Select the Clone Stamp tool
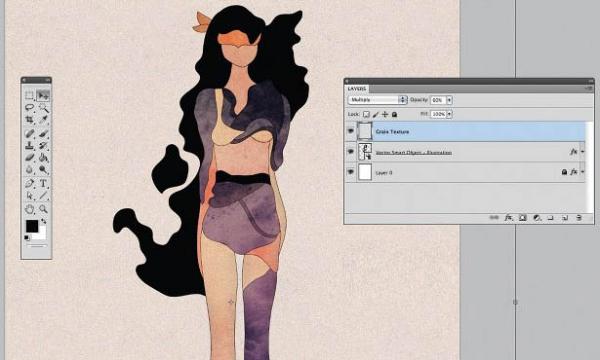 [29, 146]
